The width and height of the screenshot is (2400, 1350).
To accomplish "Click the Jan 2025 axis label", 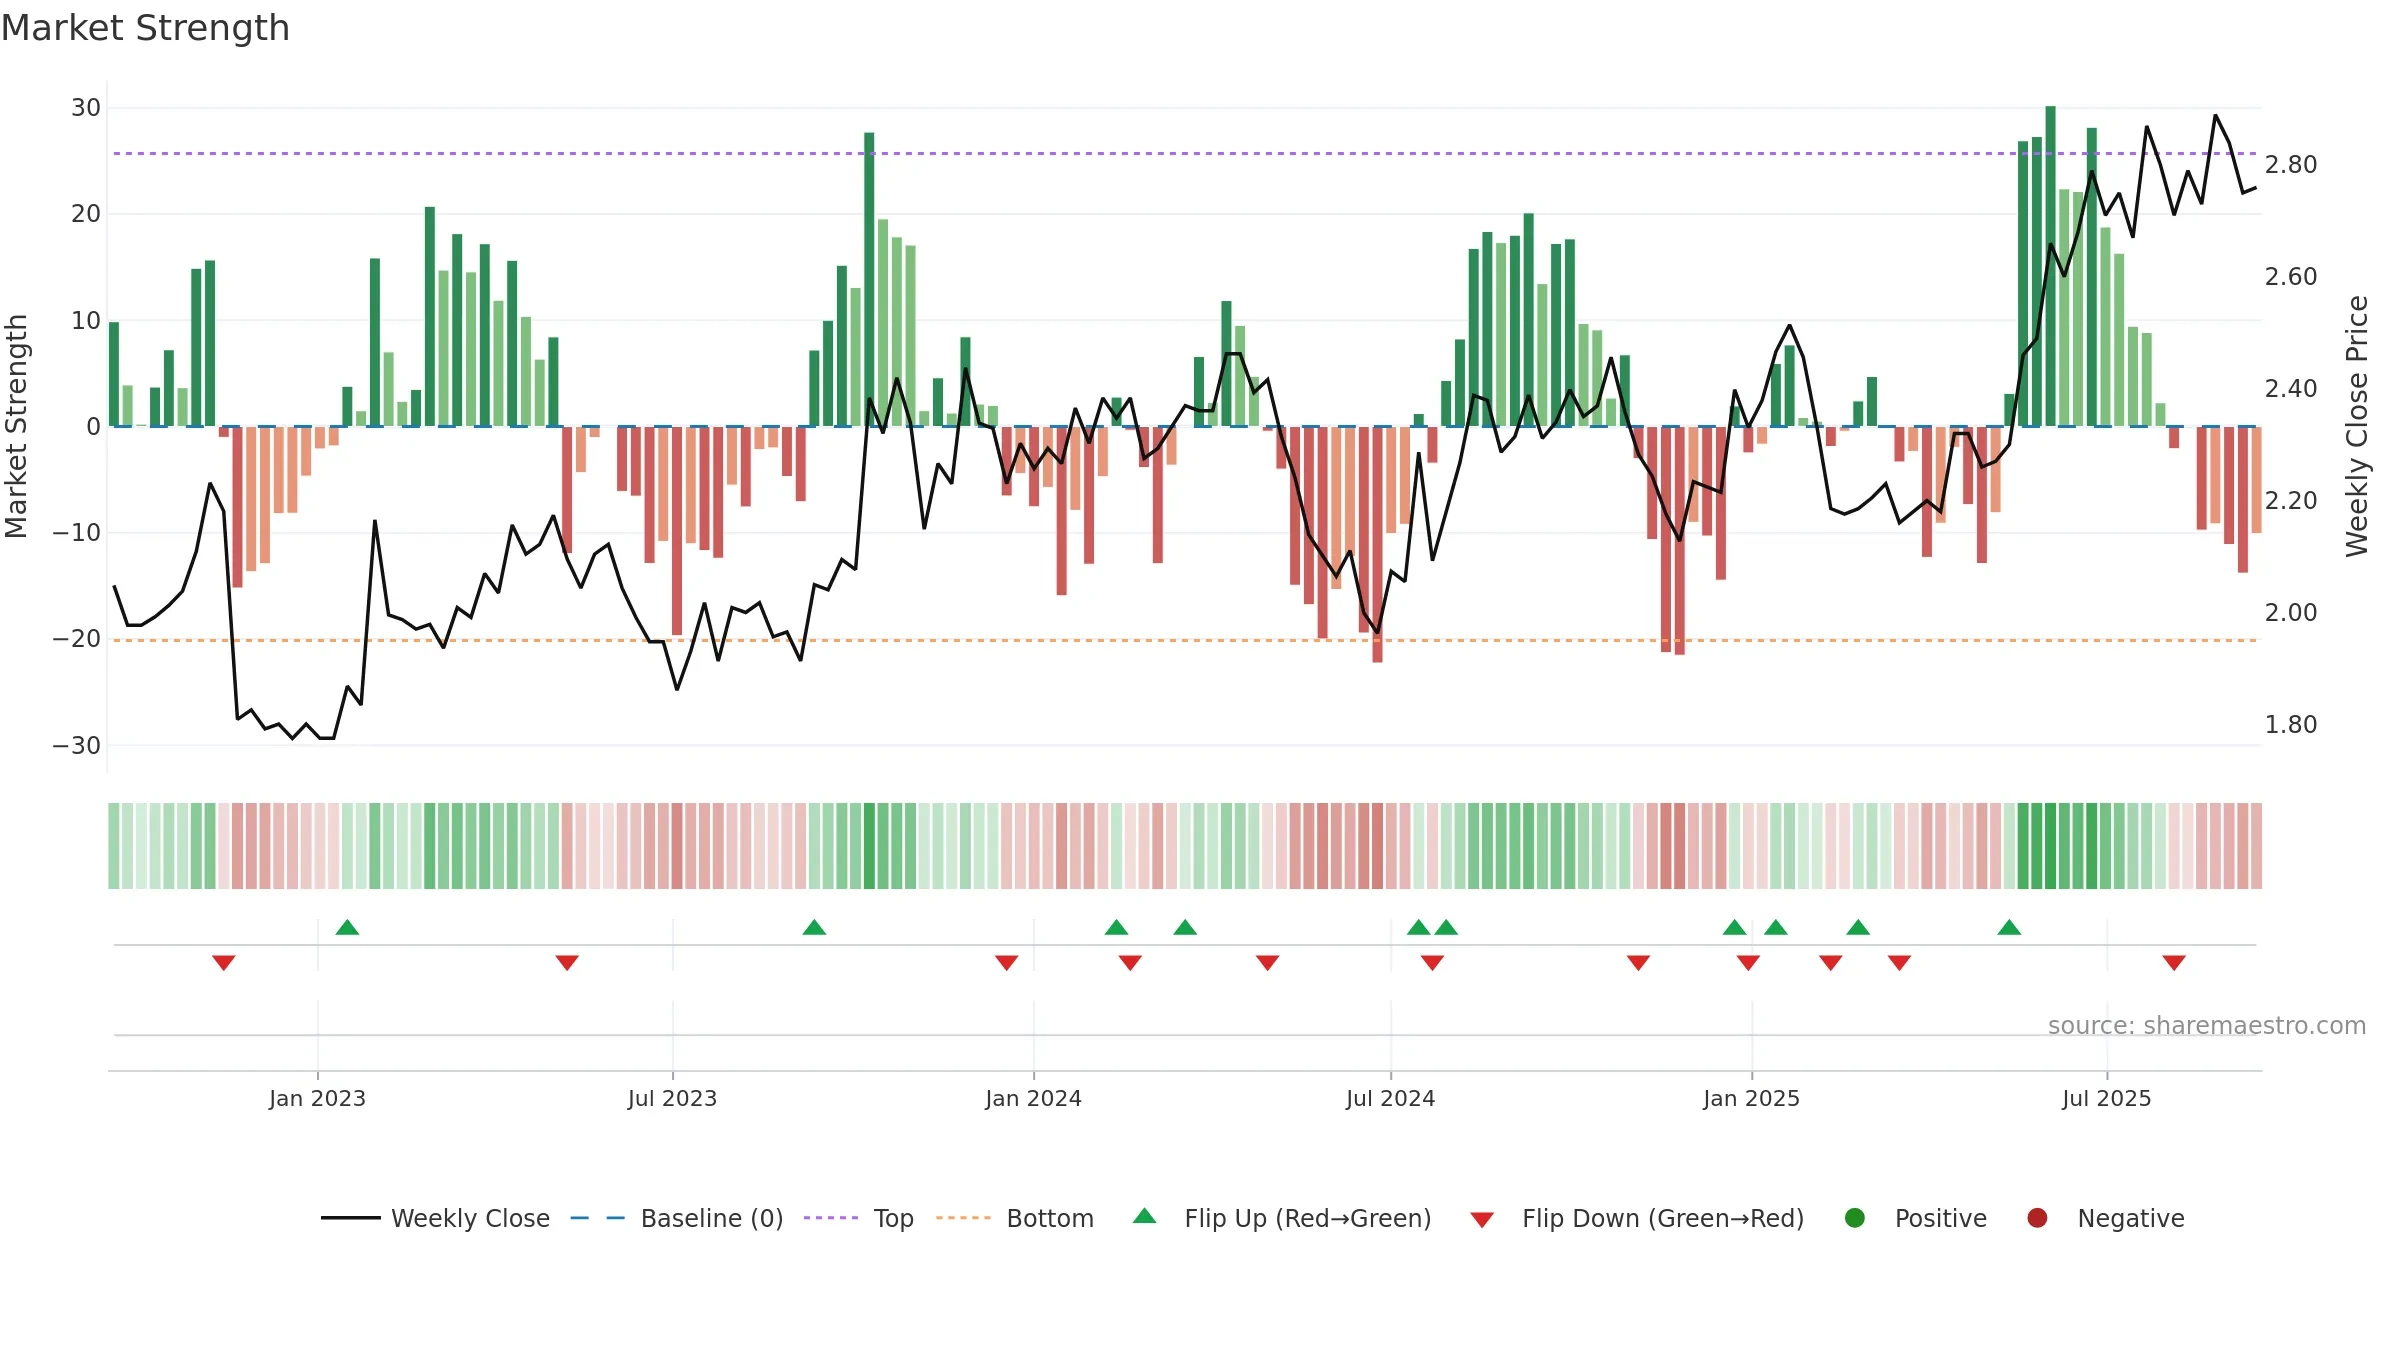I will coord(1751,1099).
